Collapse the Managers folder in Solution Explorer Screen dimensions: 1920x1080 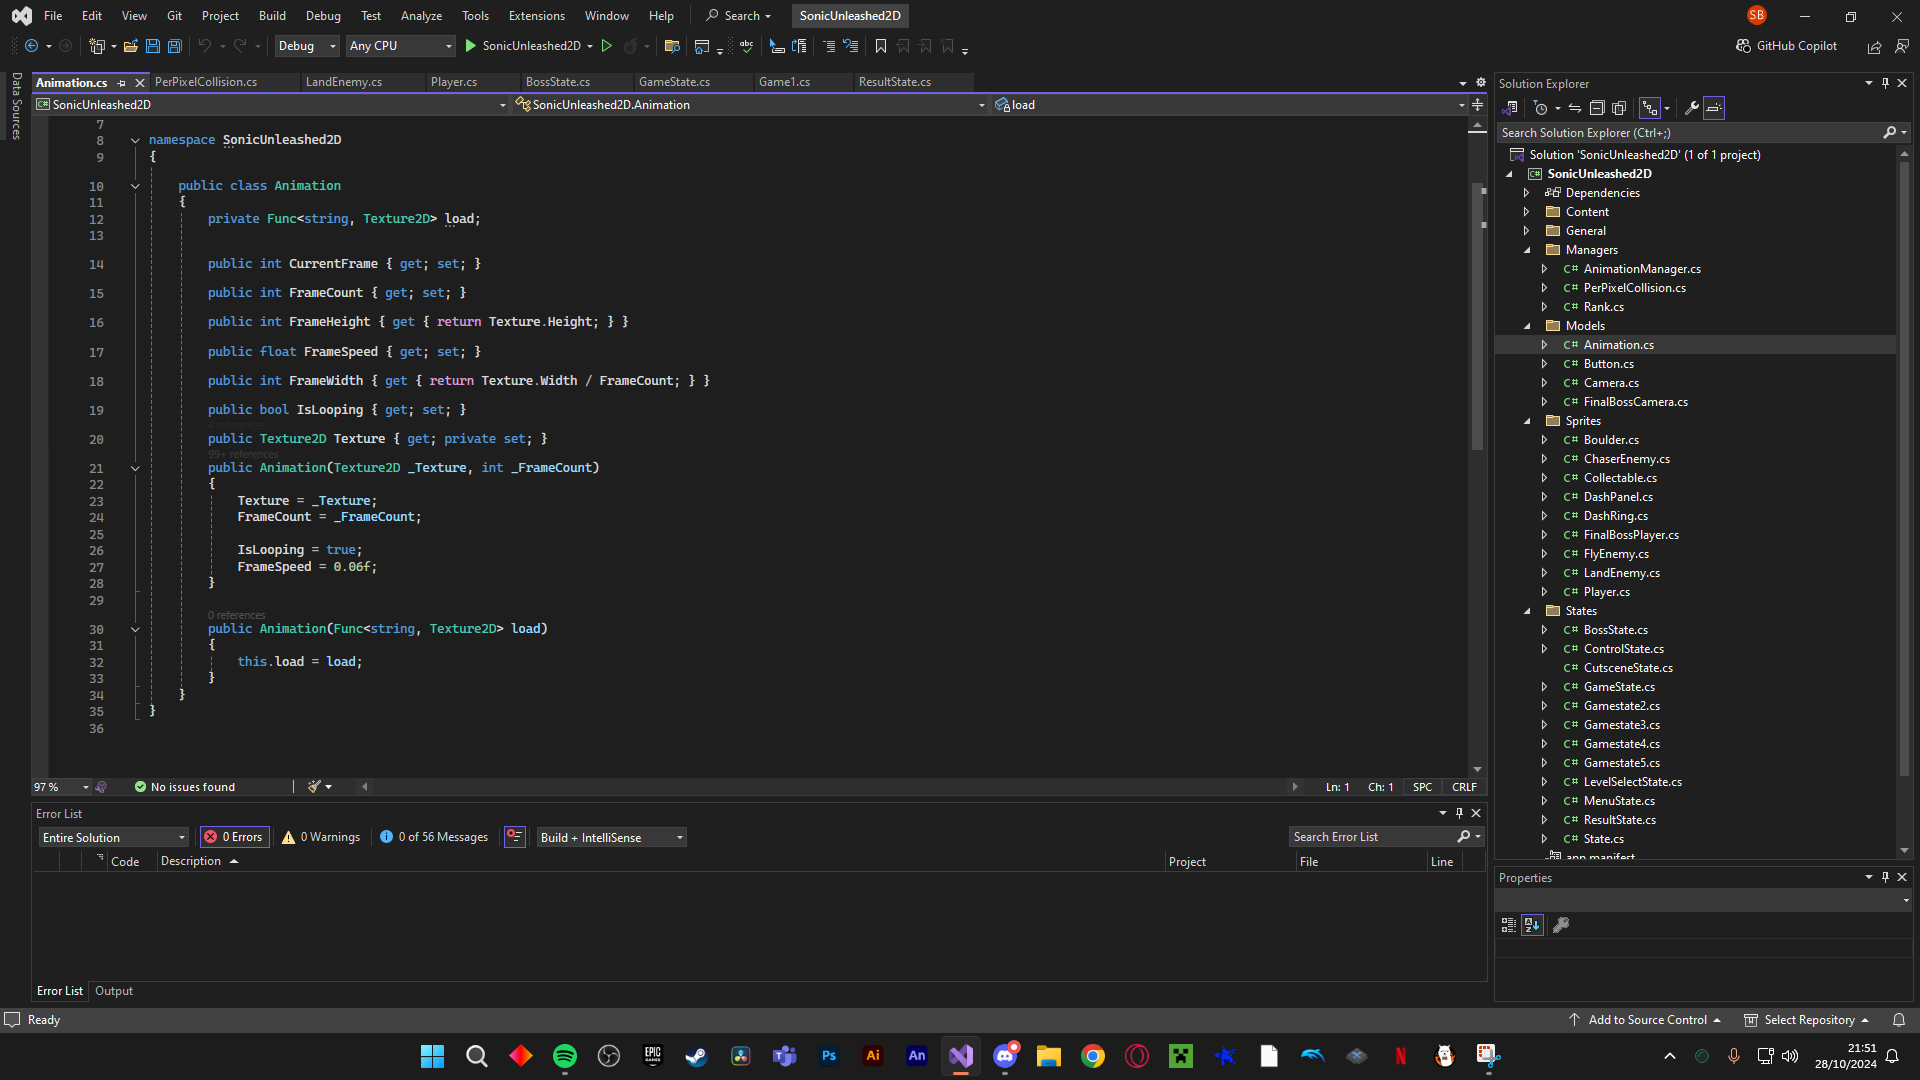1527,250
